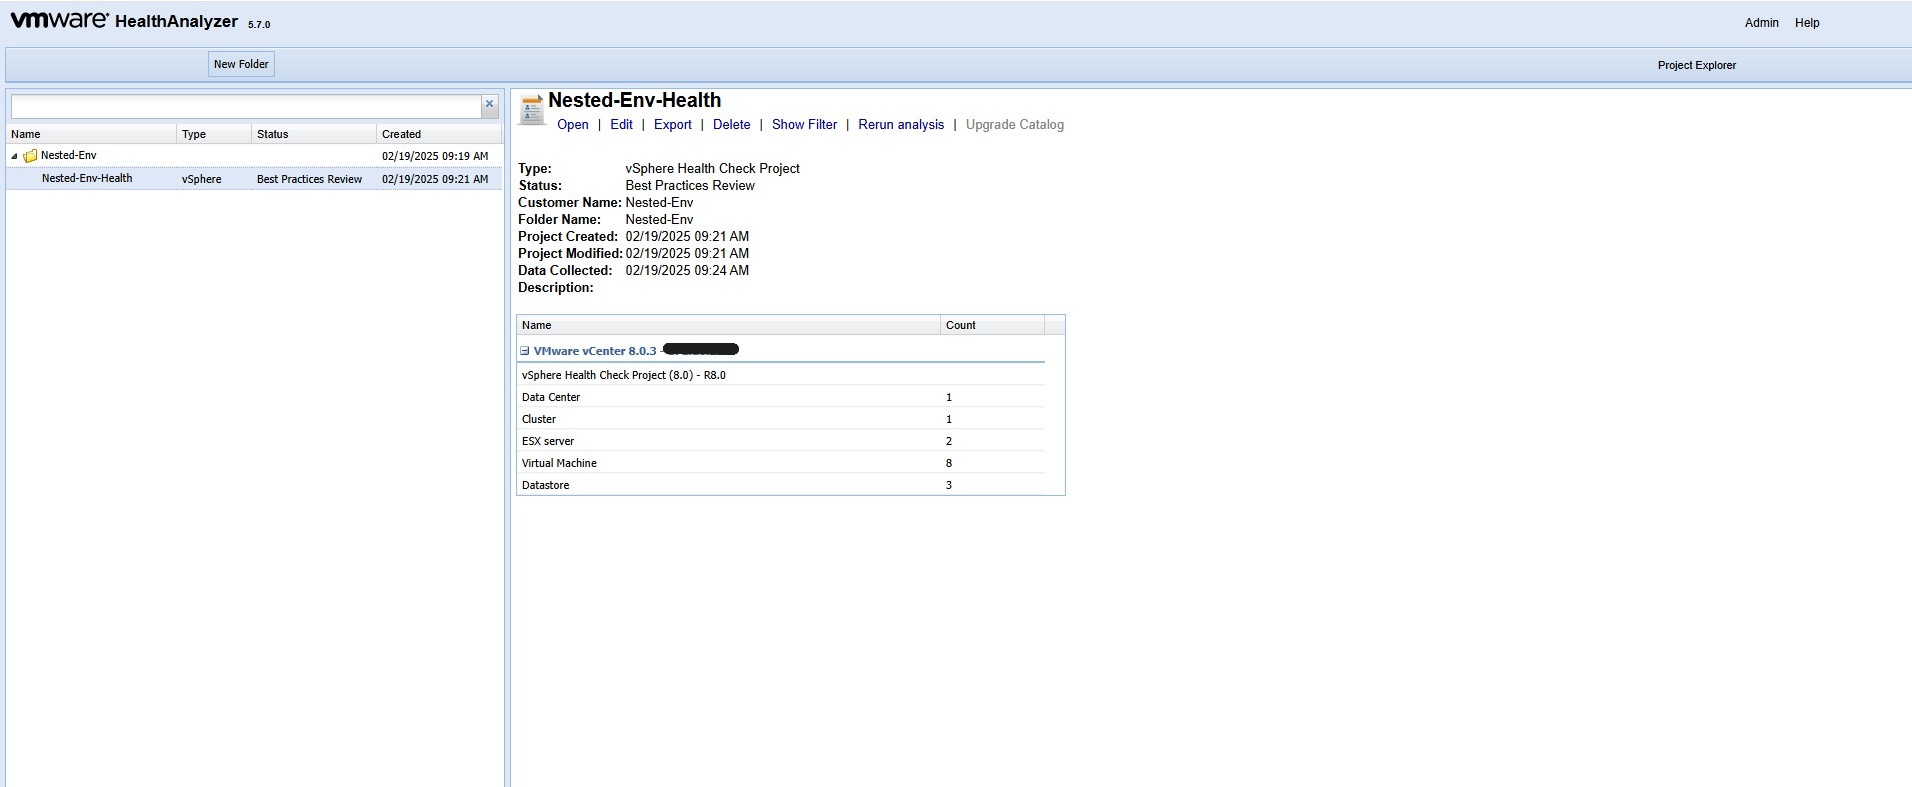
Task: Click the Rerun analysis link
Action: pyautogui.click(x=901, y=125)
